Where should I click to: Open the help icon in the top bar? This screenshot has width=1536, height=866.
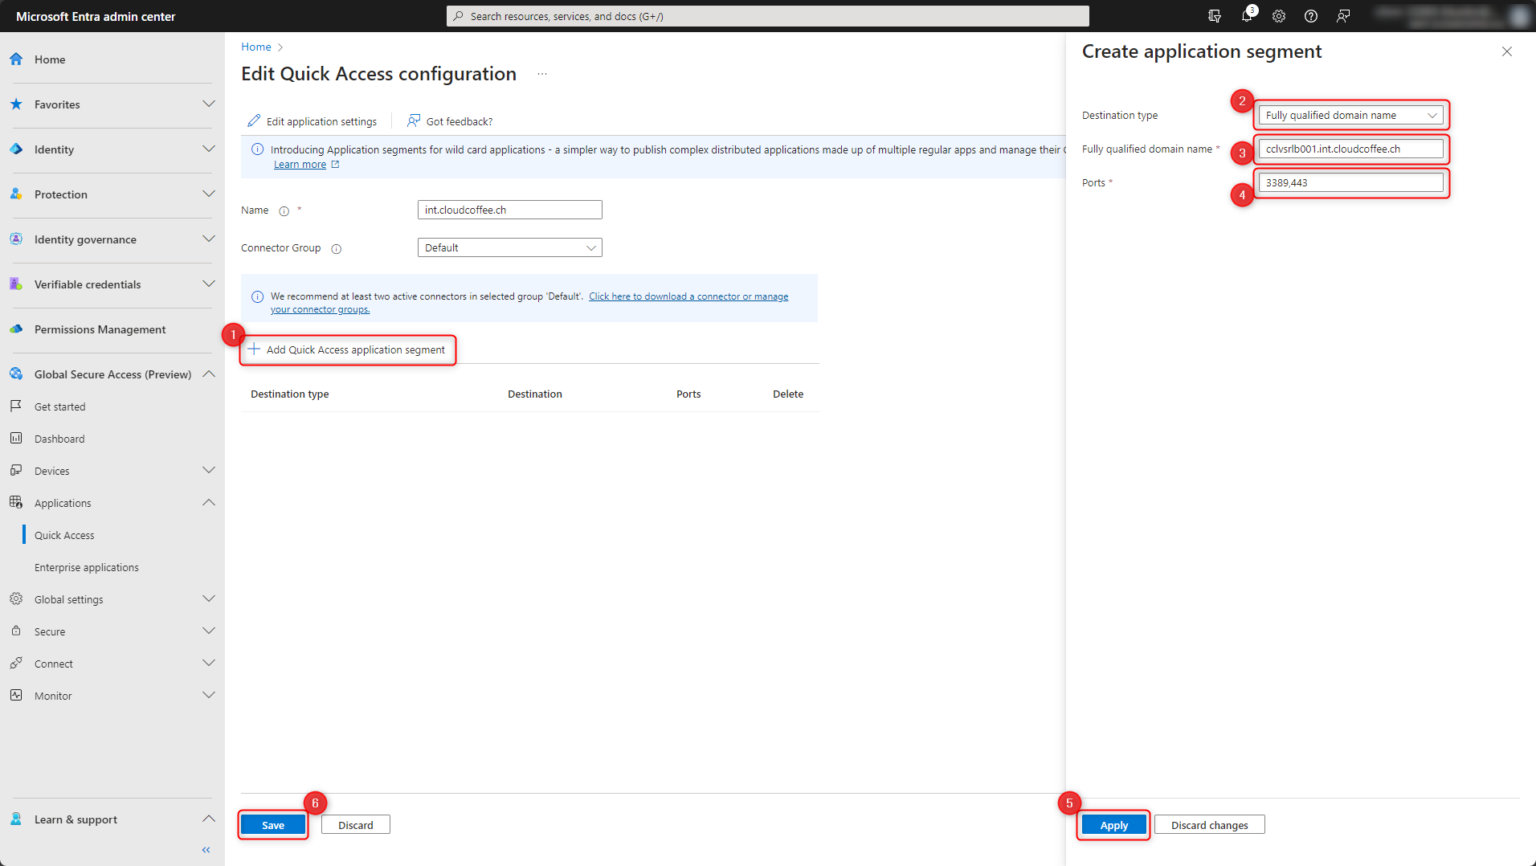point(1310,15)
